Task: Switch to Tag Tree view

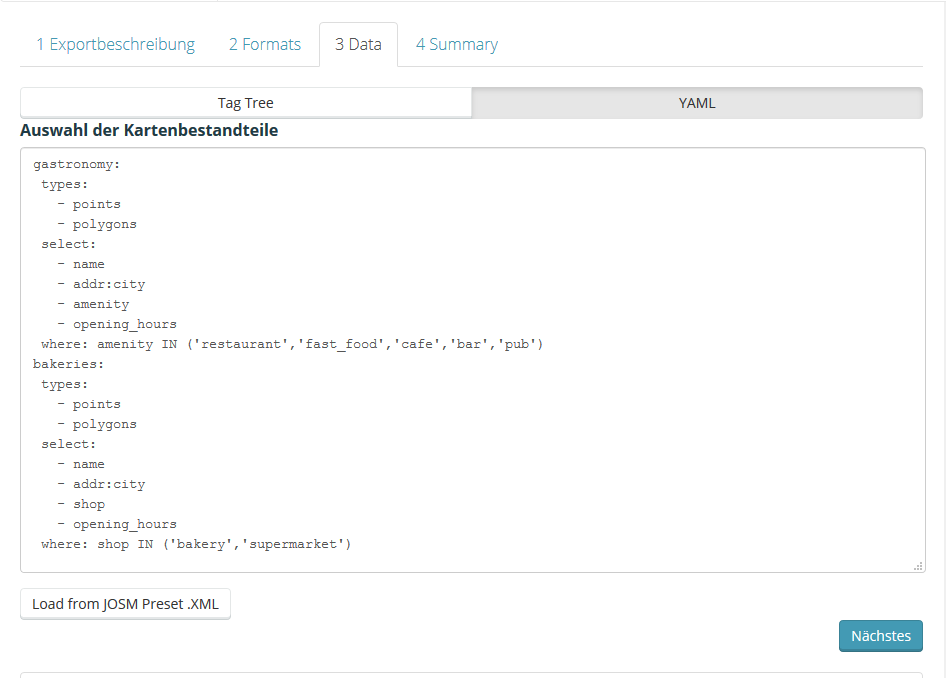Action: [x=245, y=103]
